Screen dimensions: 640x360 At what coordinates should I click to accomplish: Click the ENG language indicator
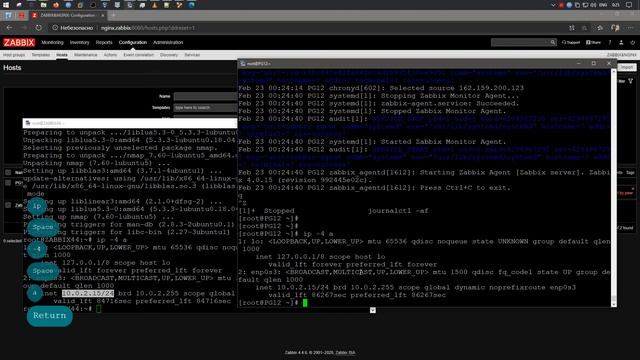(603, 5)
